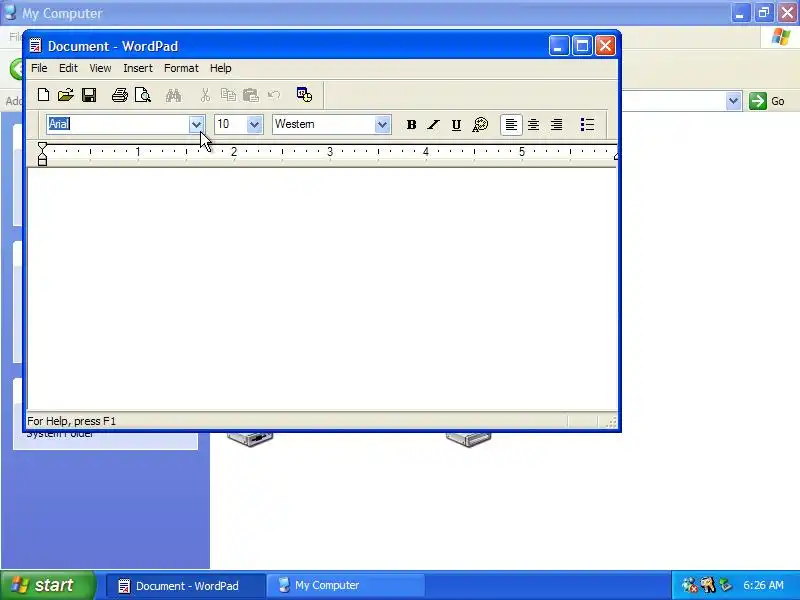Click inside the blank document area

pos(322,289)
